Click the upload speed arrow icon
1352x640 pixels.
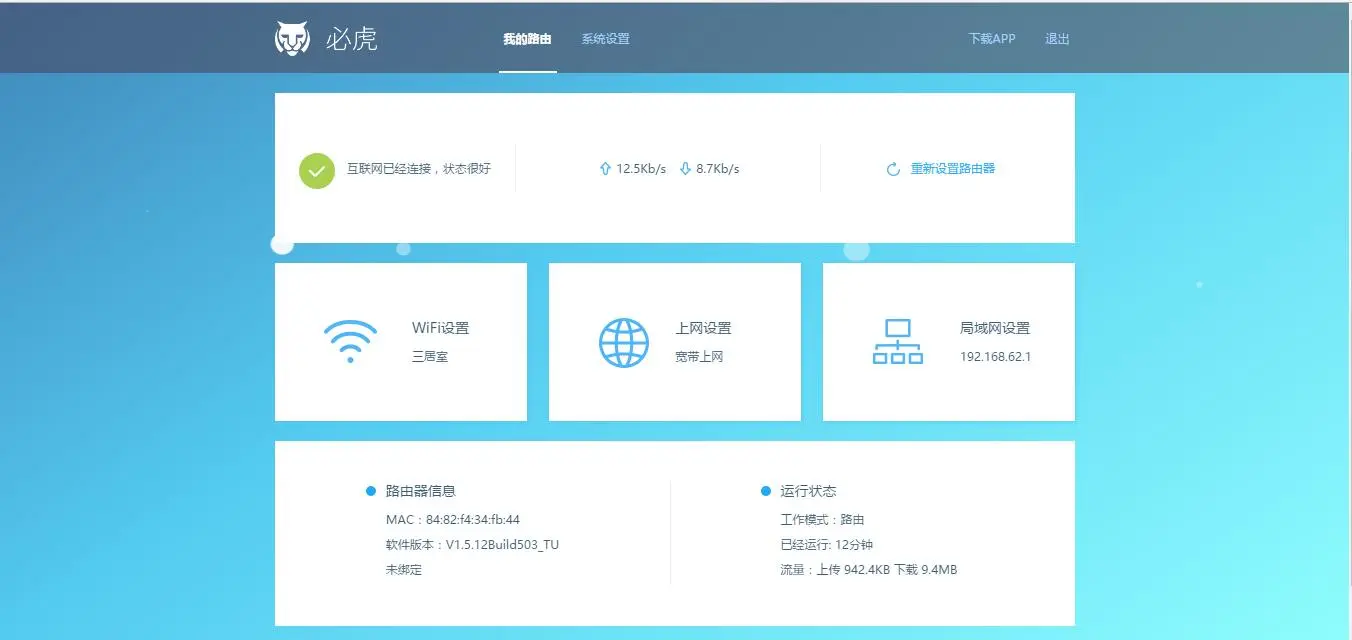[605, 169]
